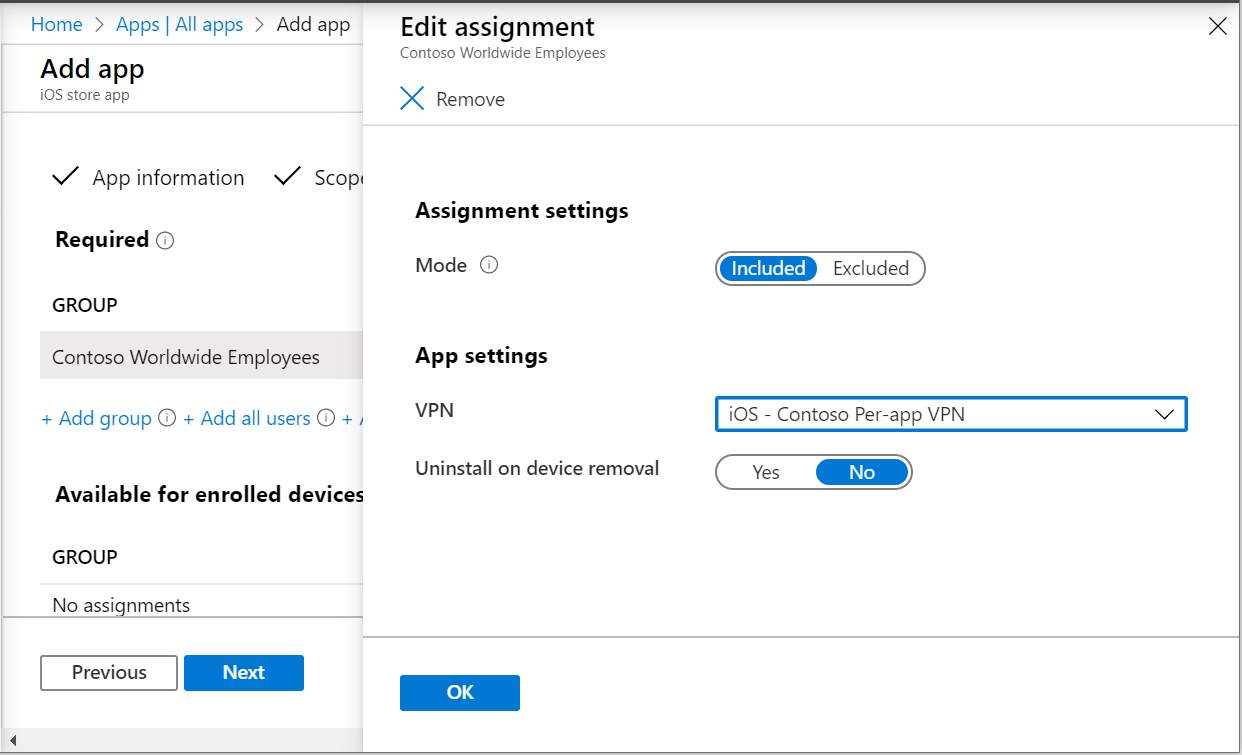
Task: Select No for Uninstall on device removal
Action: 861,472
